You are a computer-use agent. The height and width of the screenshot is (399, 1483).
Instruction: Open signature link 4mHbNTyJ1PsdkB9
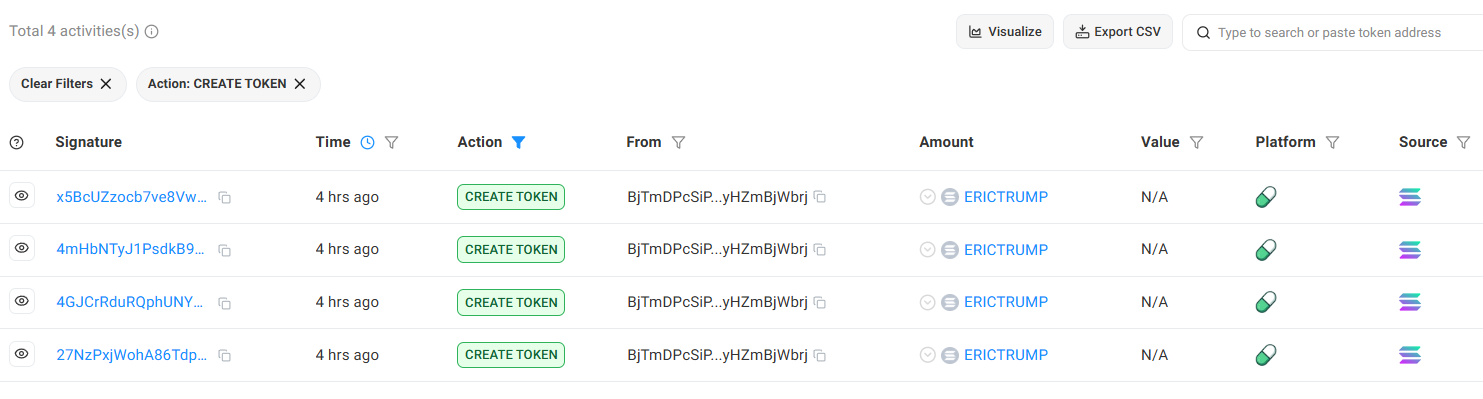132,249
